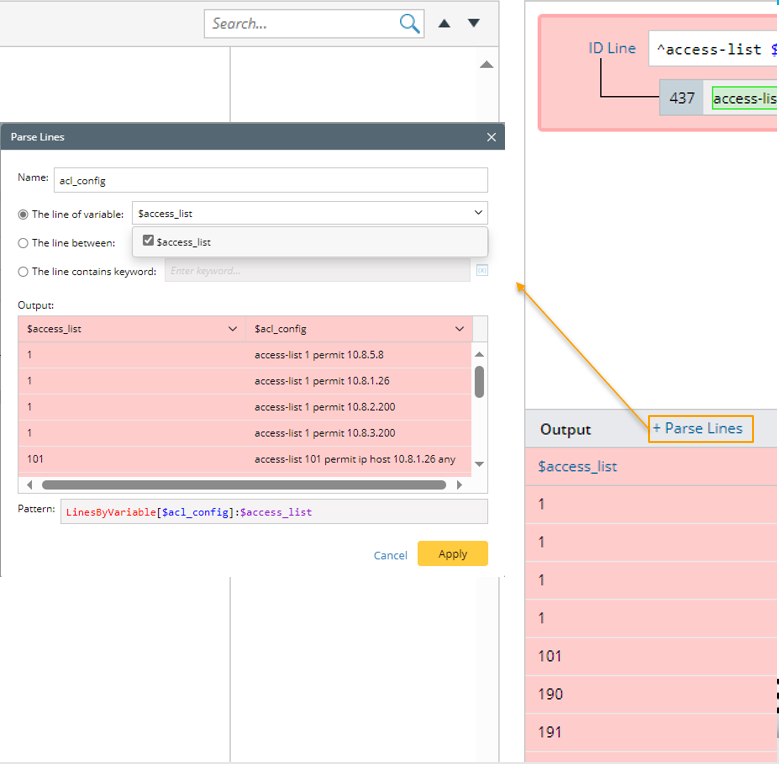Screen dimensions: 779x764
Task: Click the search magnifier icon
Action: point(409,24)
